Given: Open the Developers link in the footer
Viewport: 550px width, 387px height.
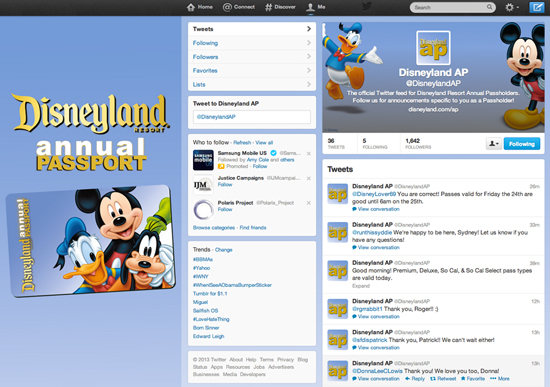Looking at the screenshot, I should (253, 374).
